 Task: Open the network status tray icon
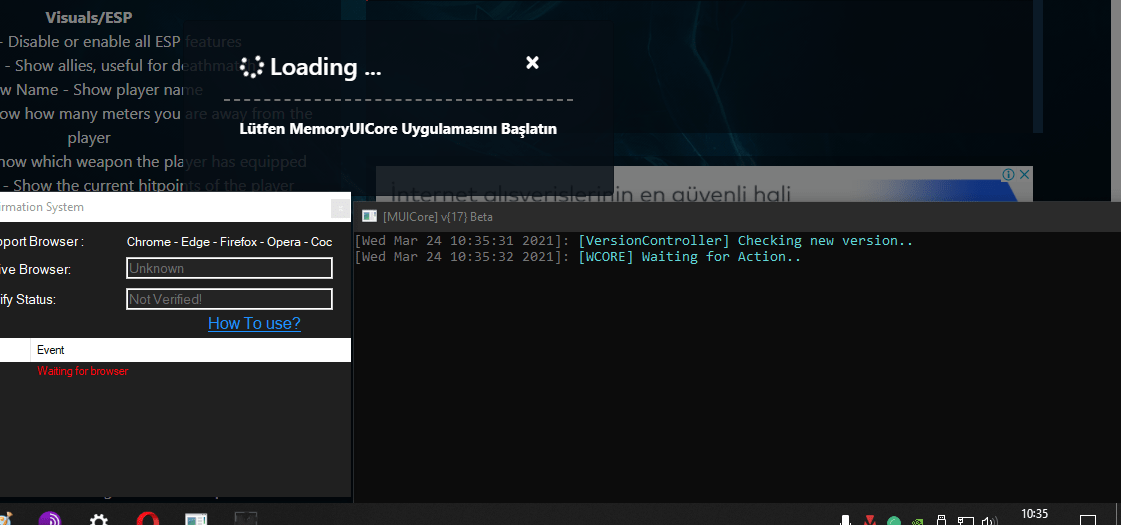pos(966,521)
